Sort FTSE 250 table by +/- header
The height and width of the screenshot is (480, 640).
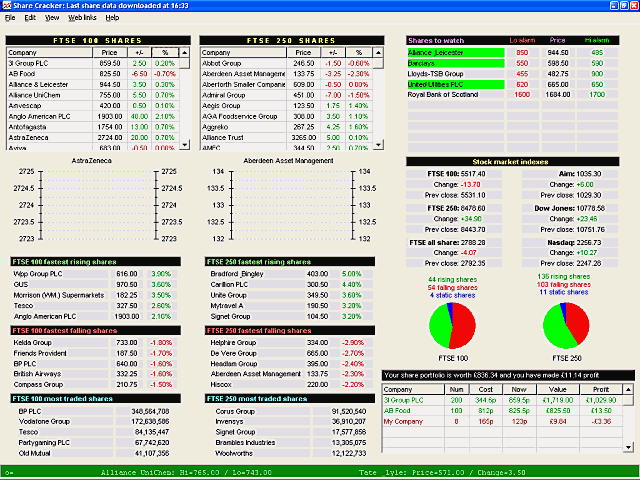tap(333, 53)
